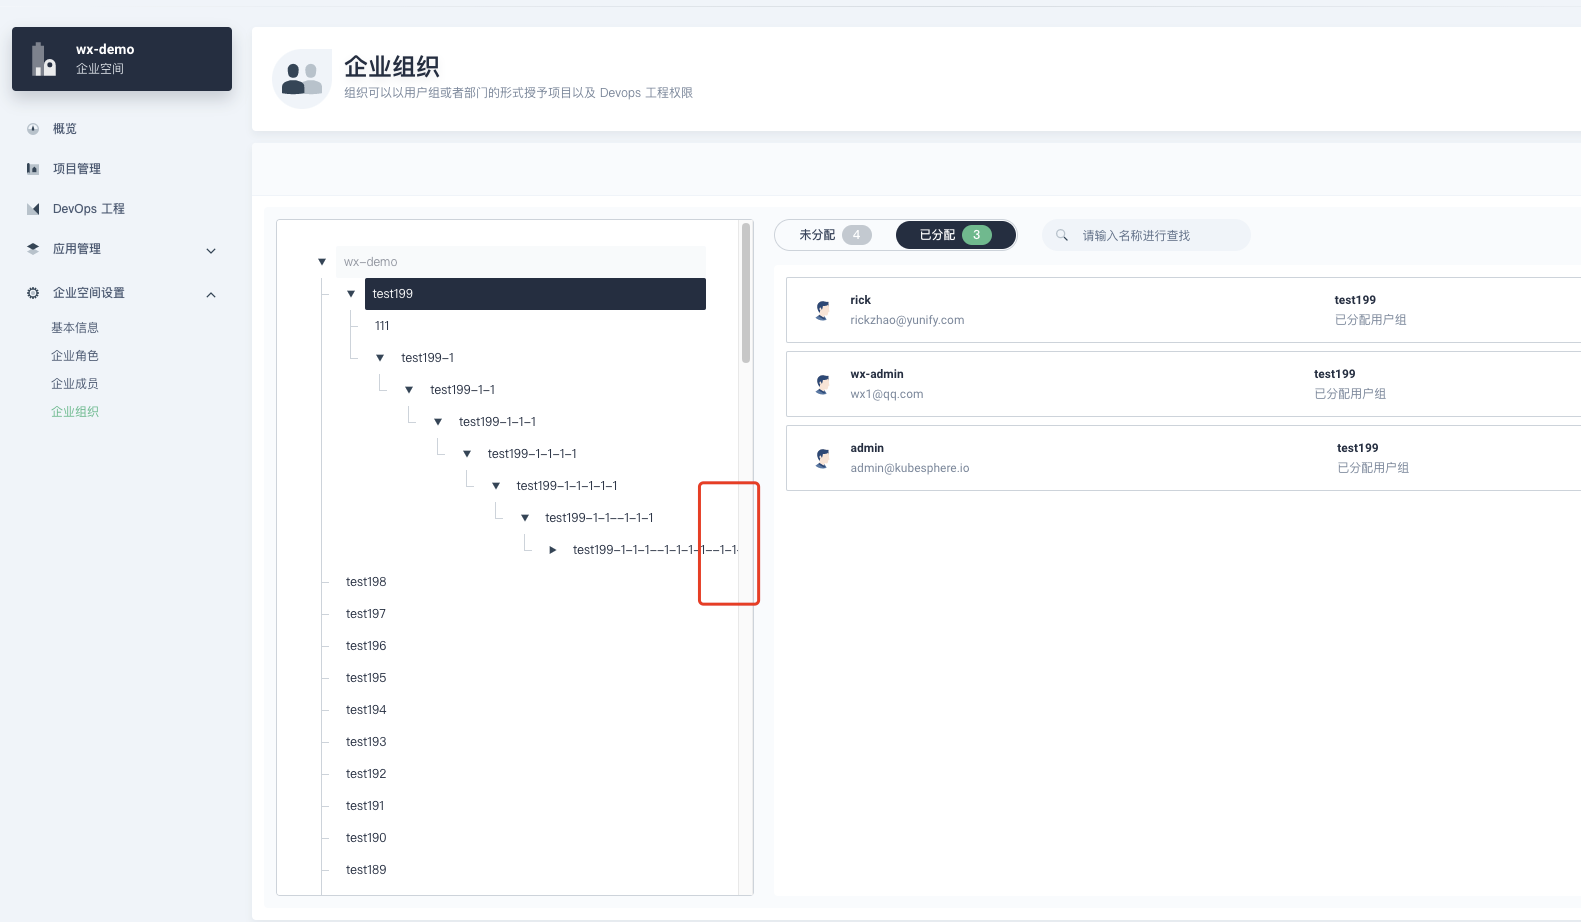Collapse the test199-1-1-1-1 node arrow

point(467,454)
